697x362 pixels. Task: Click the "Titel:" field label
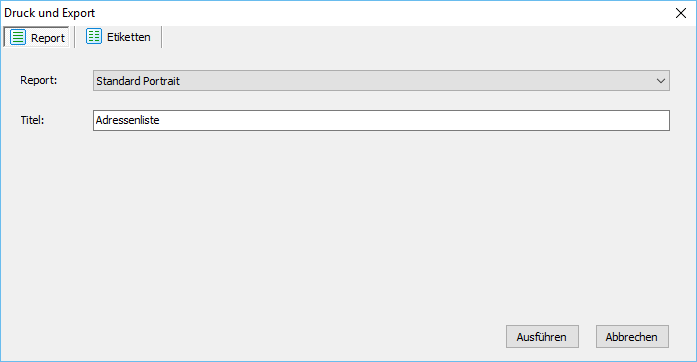pos(32,120)
